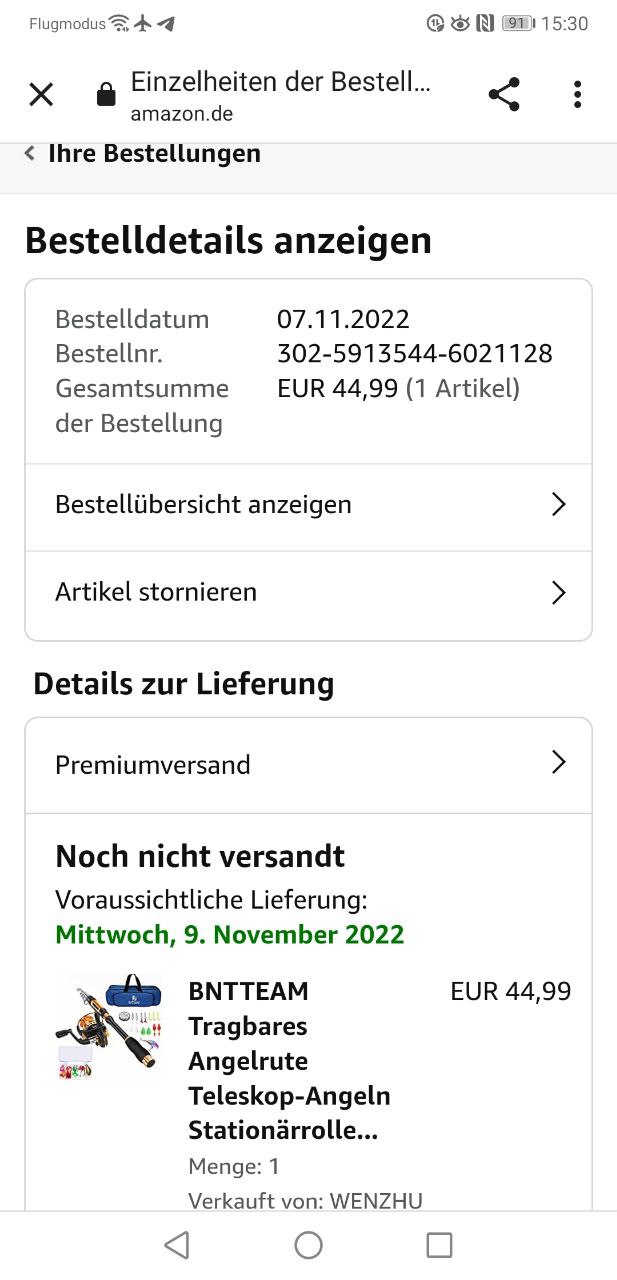Tap the amazon.de address bar title
This screenshot has width=617, height=1280.
click(x=280, y=95)
